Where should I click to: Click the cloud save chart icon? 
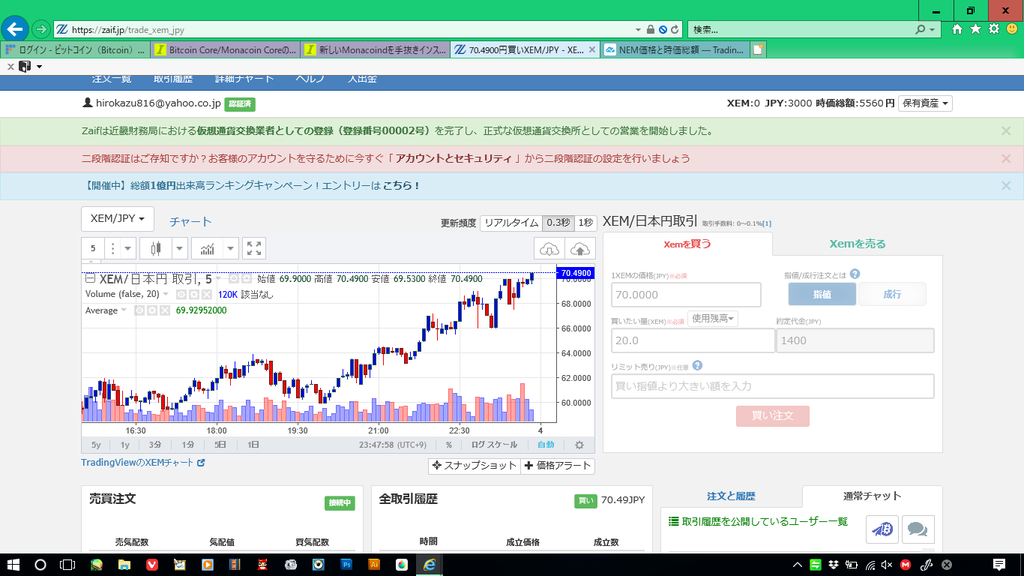click(580, 248)
